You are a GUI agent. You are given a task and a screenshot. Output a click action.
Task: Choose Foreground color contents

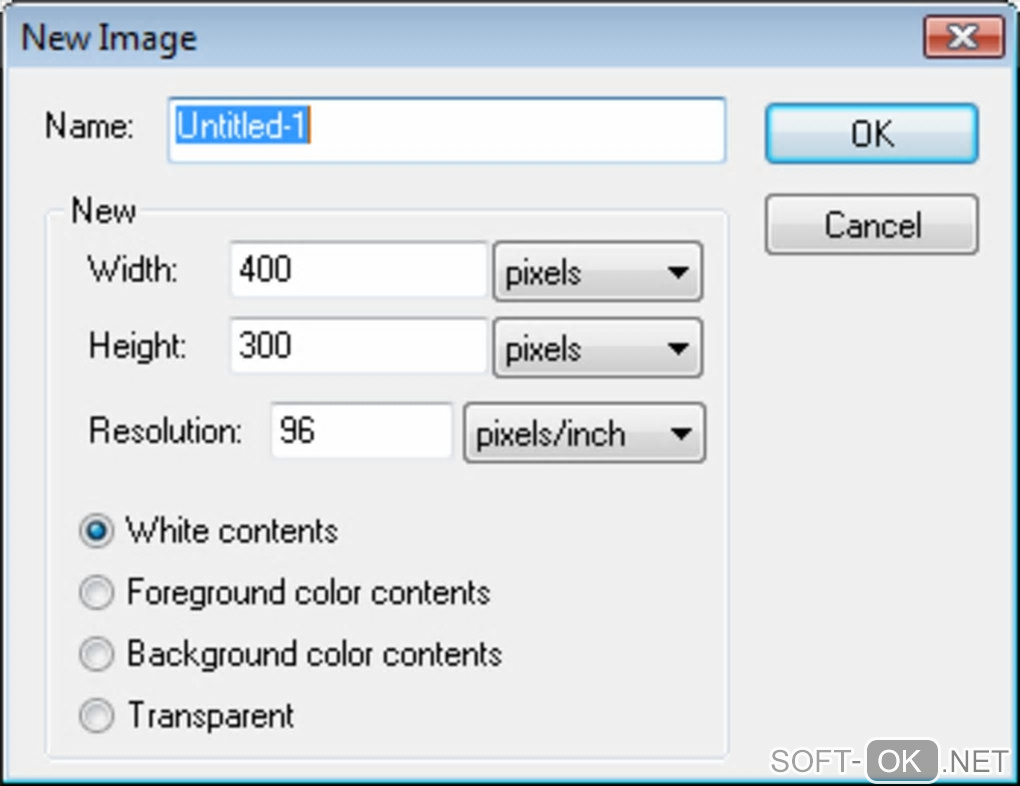pos(97,593)
